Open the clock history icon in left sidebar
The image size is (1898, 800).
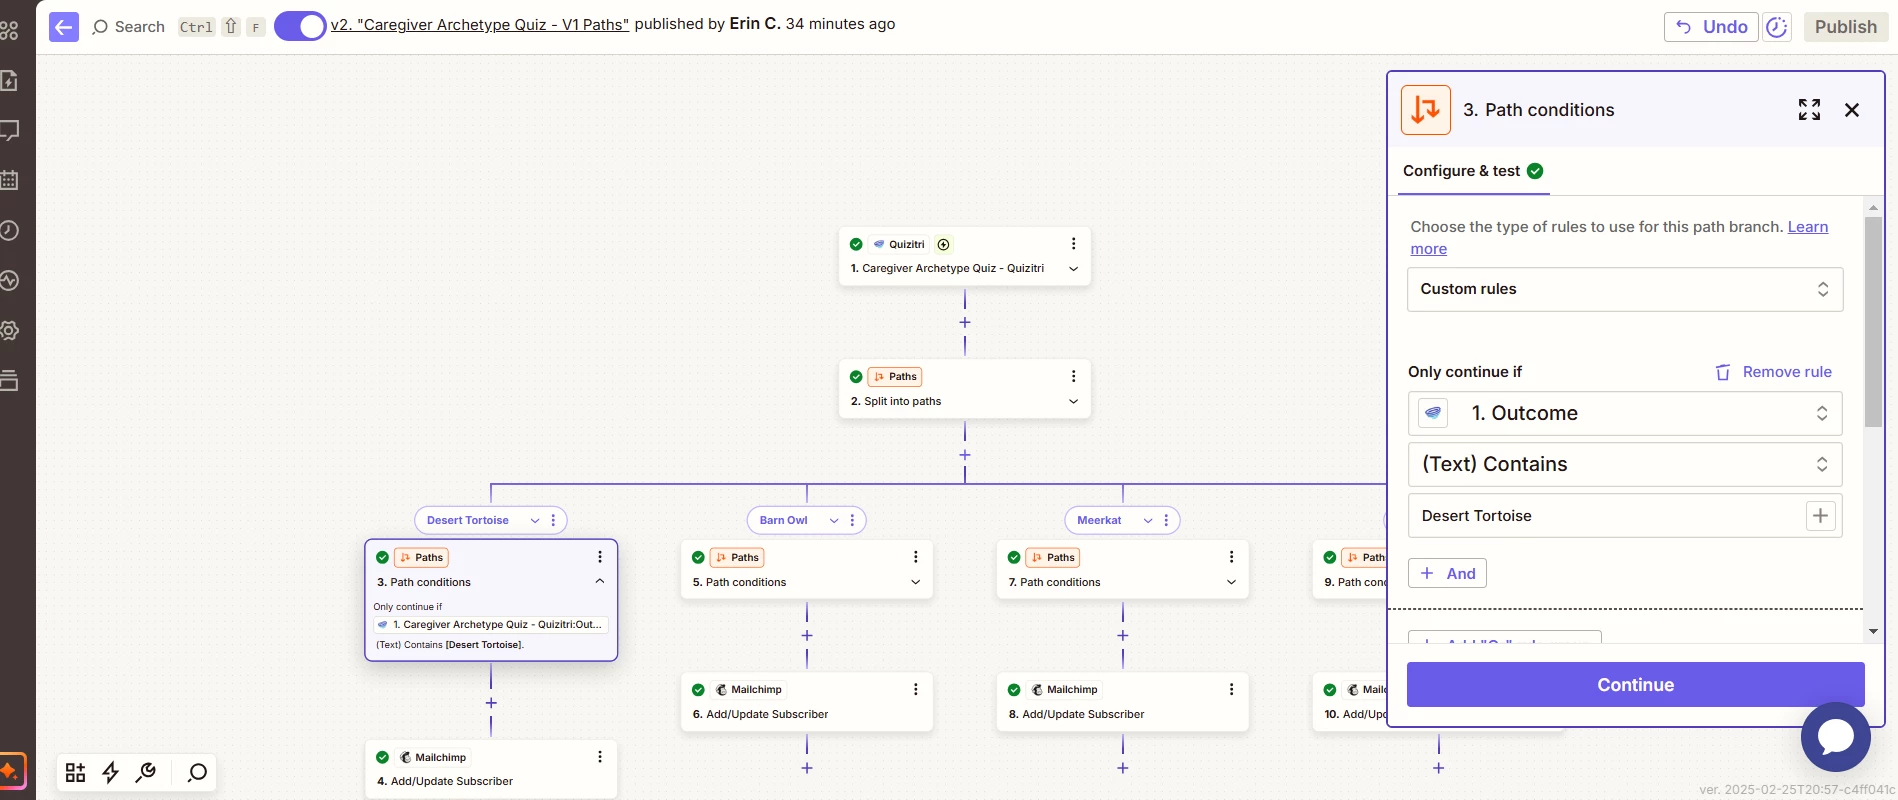coord(9,231)
